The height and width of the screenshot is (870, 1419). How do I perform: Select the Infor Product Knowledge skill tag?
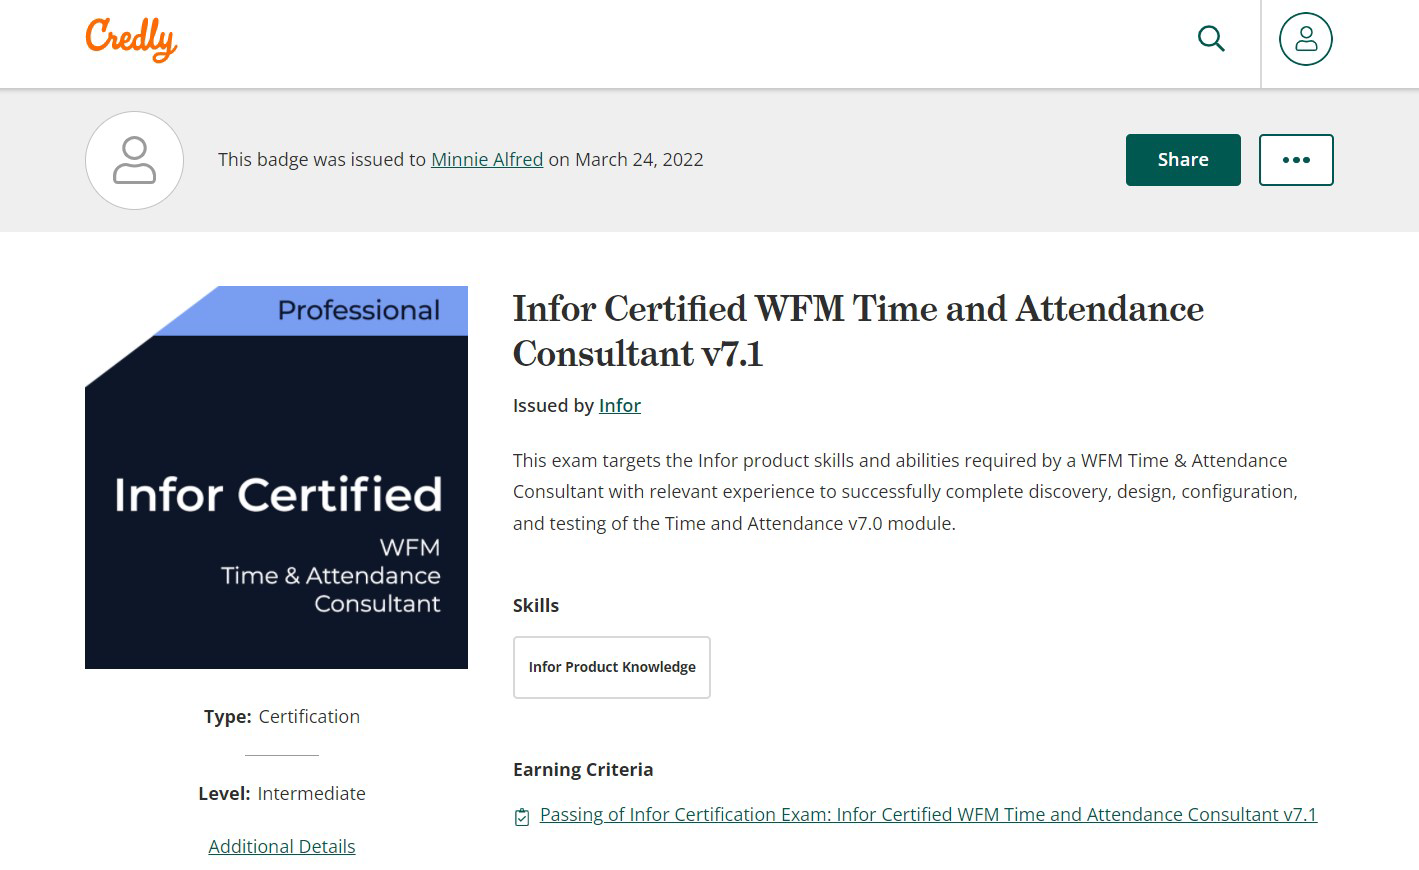point(611,667)
